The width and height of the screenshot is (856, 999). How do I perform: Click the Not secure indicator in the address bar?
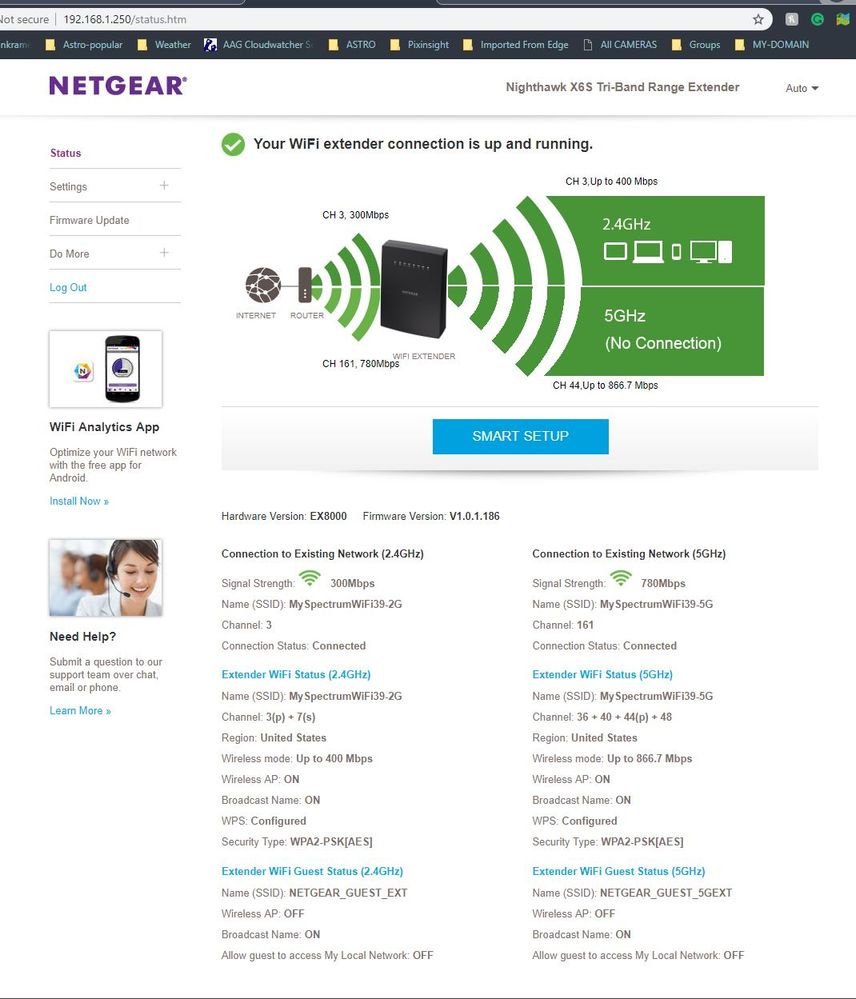25,18
